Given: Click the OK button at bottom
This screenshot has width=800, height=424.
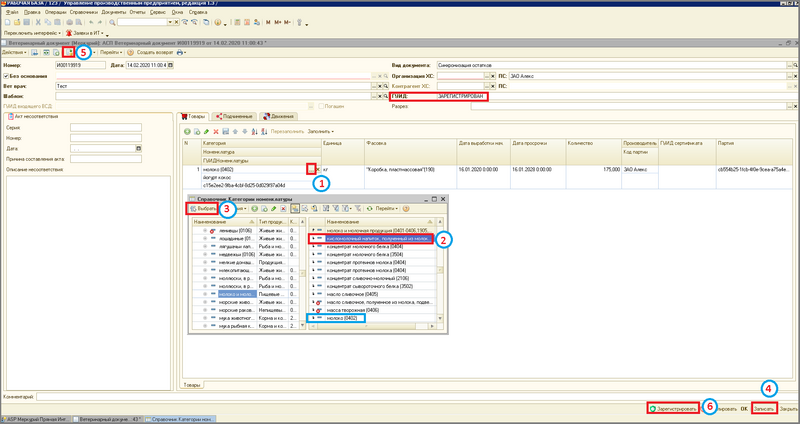Looking at the screenshot, I should [744, 409].
